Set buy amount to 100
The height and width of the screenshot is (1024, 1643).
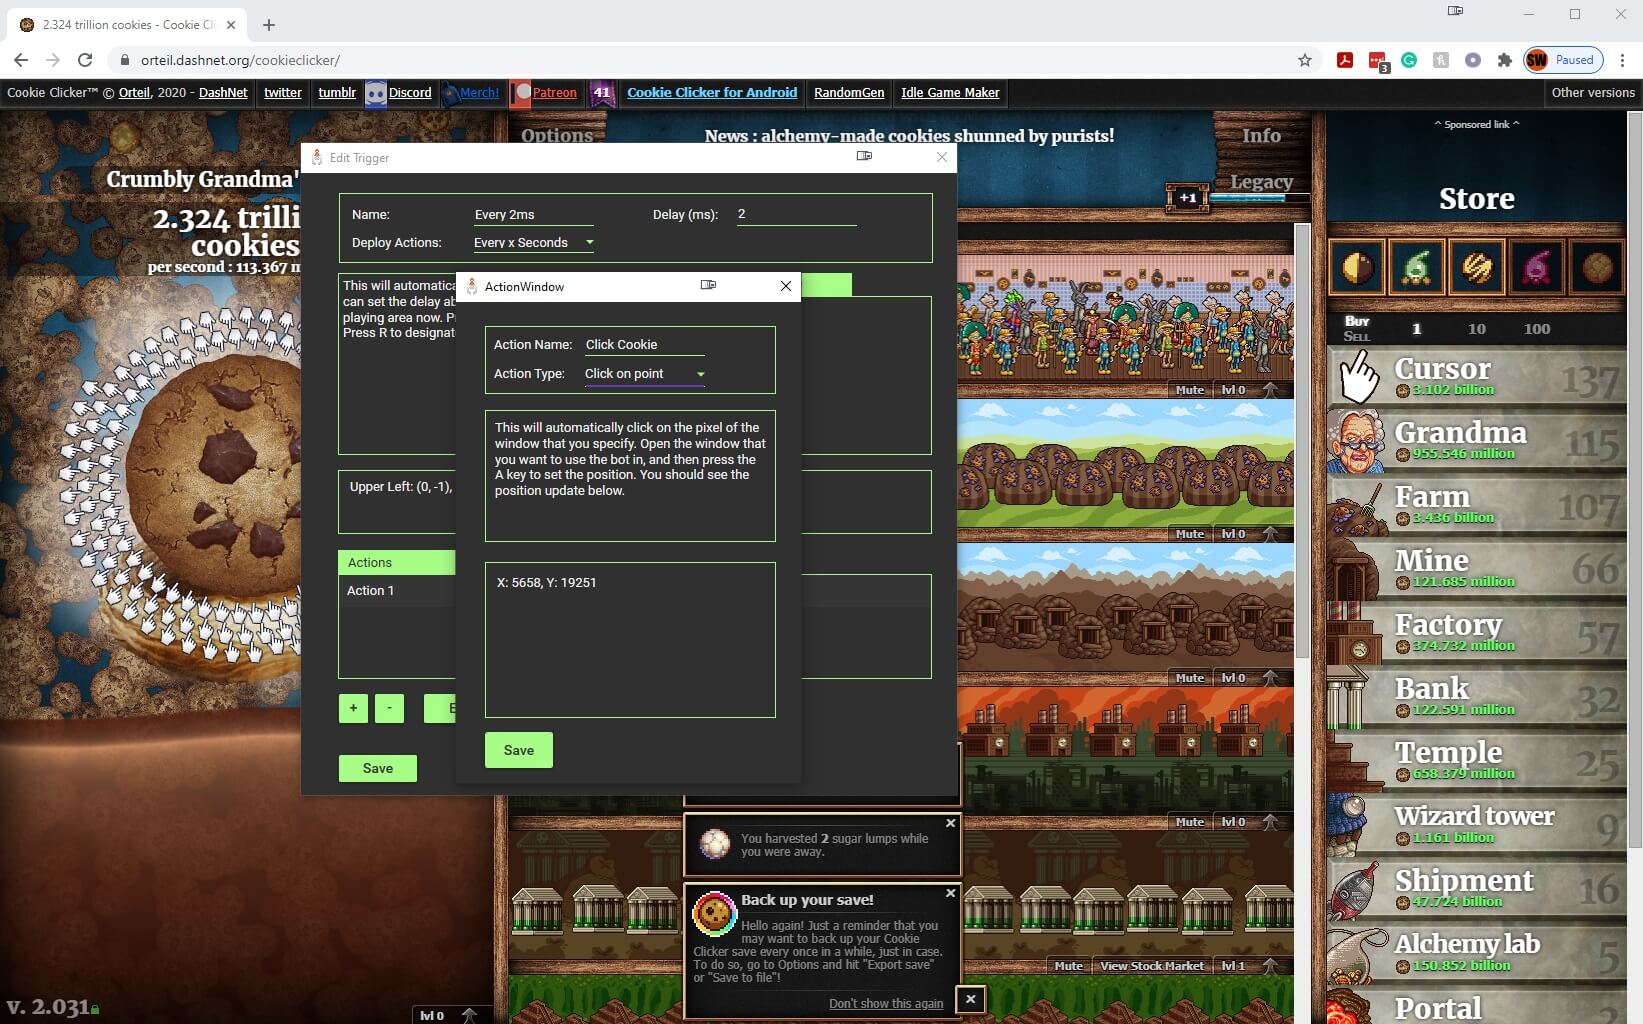(x=1537, y=329)
